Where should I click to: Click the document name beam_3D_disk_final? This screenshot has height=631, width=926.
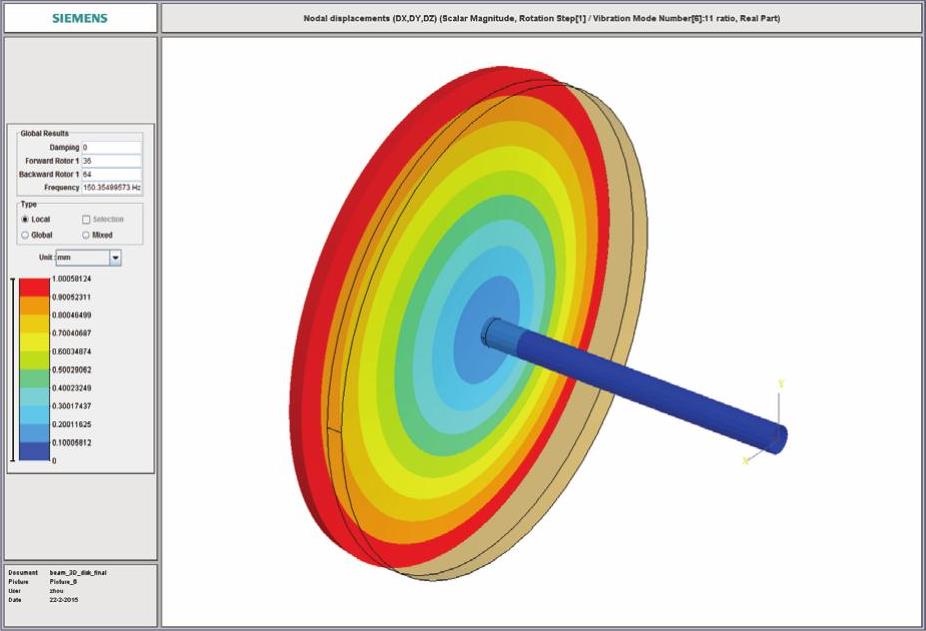point(79,573)
